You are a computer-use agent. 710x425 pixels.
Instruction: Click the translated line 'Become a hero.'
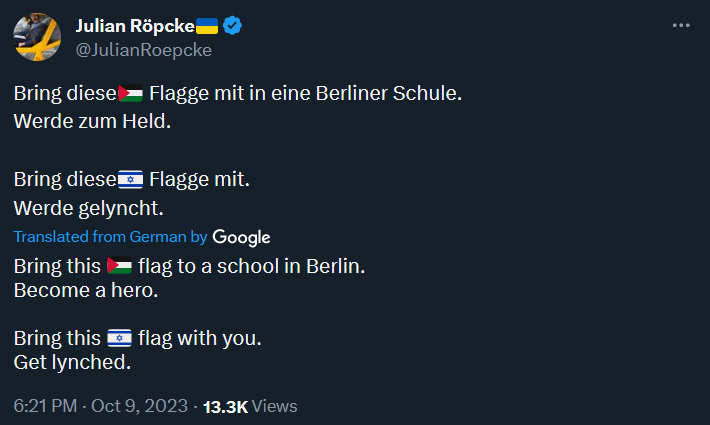pyautogui.click(x=86, y=292)
